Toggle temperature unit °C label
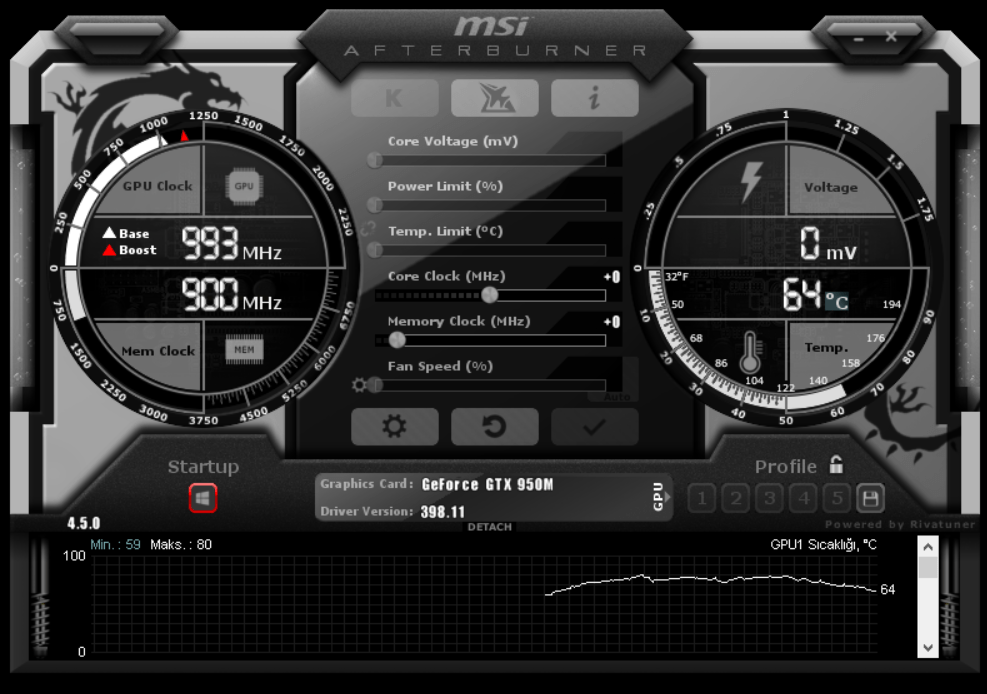This screenshot has width=987, height=694. tap(837, 301)
